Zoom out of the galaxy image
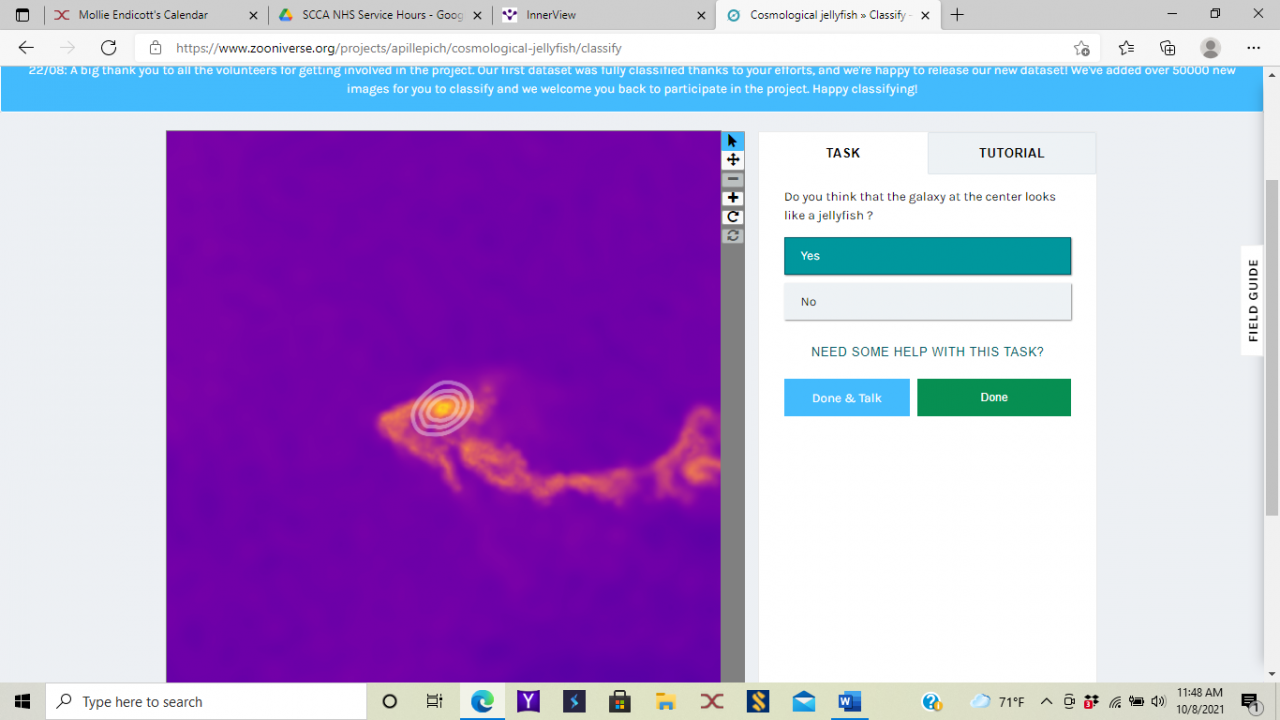The height and width of the screenshot is (720, 1280). coord(733,179)
